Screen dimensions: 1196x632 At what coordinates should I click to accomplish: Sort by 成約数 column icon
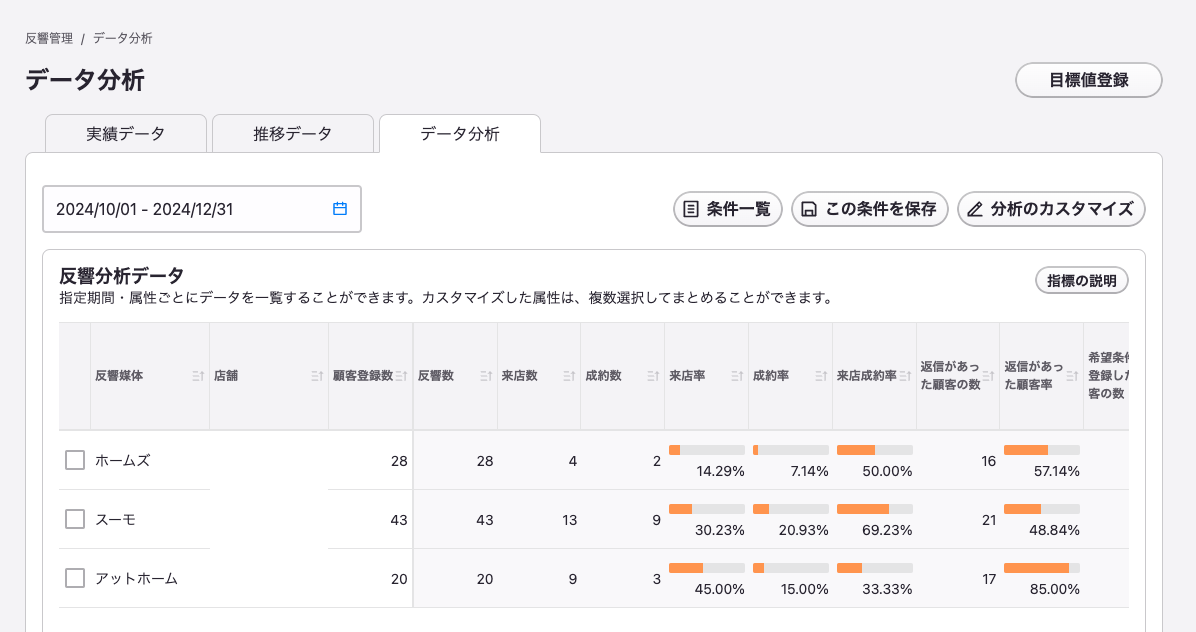pos(653,376)
